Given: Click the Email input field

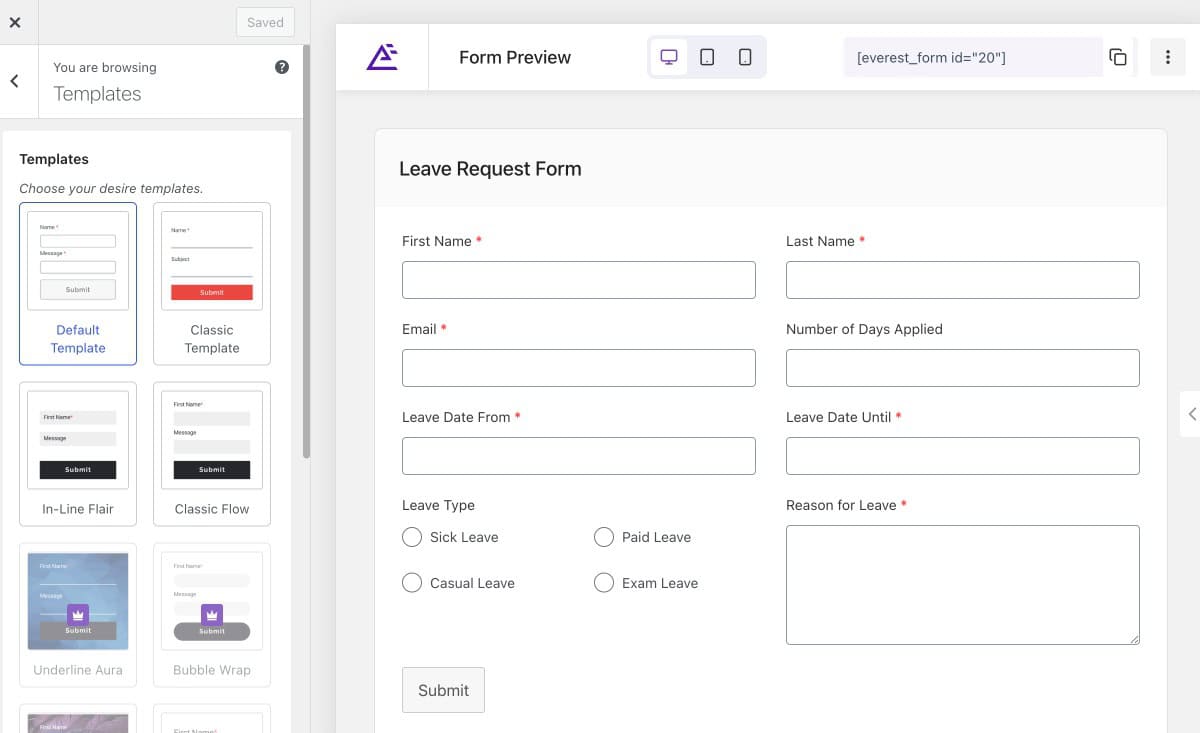Looking at the screenshot, I should tap(579, 368).
